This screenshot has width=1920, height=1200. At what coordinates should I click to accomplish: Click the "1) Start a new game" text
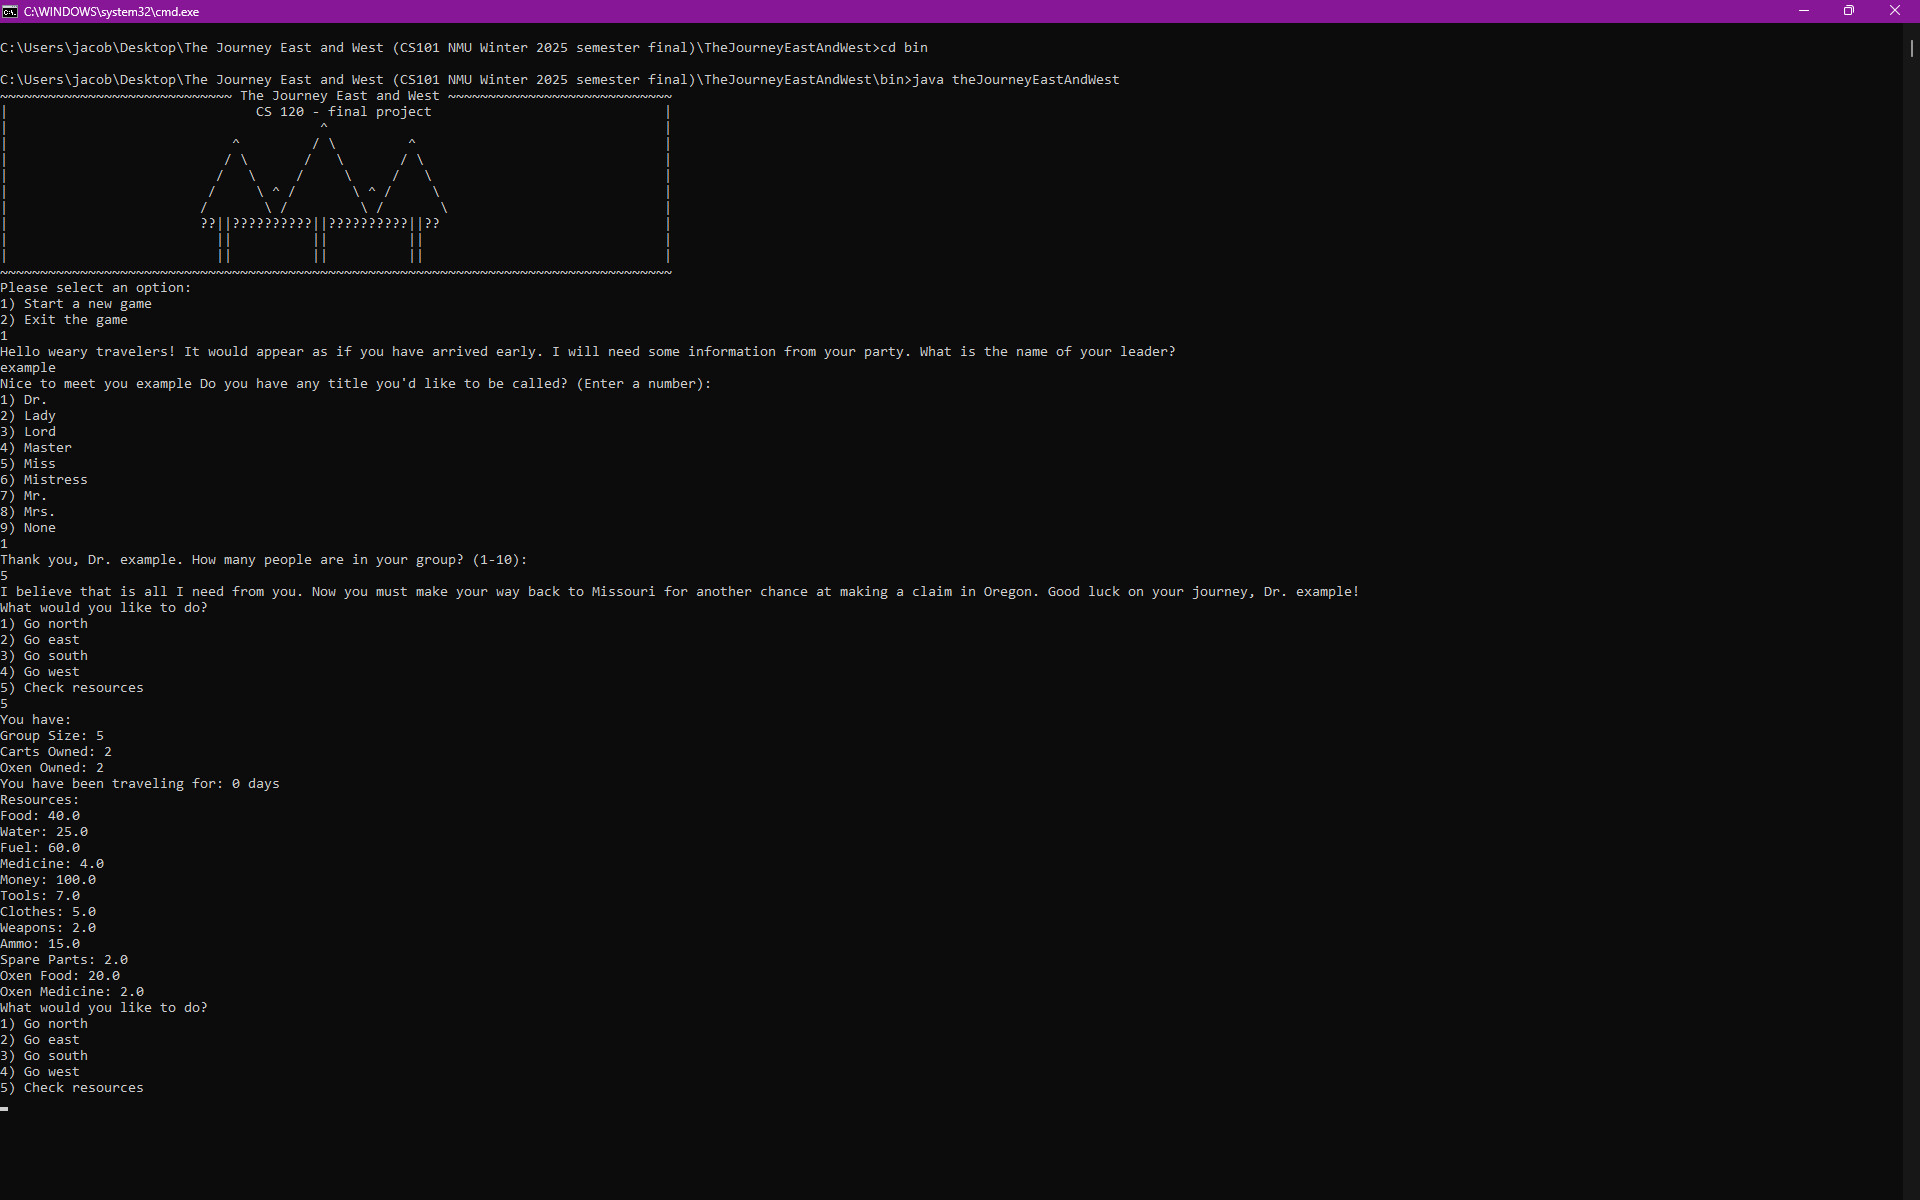pos(76,303)
